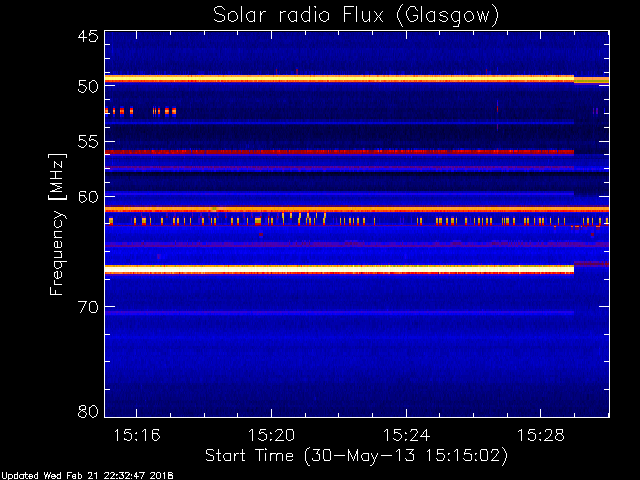
Task: Click the 15:20 time axis label
Action: pyautogui.click(x=271, y=436)
